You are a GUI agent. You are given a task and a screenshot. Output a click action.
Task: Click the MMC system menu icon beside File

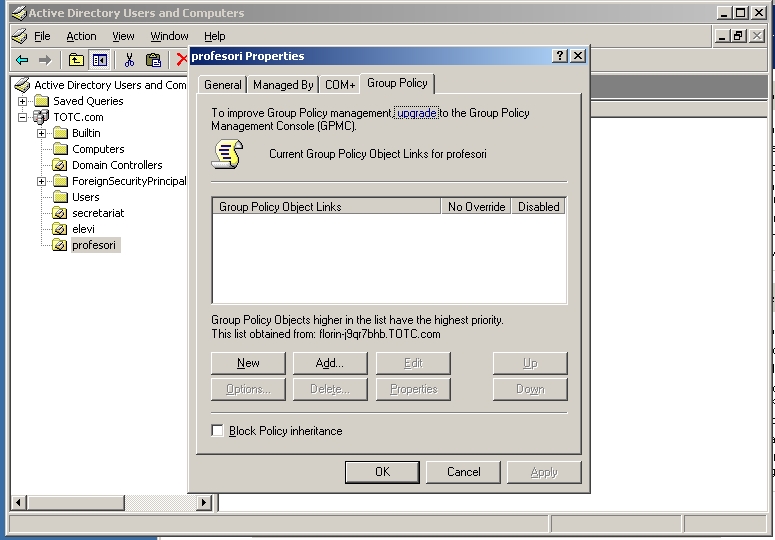19,36
